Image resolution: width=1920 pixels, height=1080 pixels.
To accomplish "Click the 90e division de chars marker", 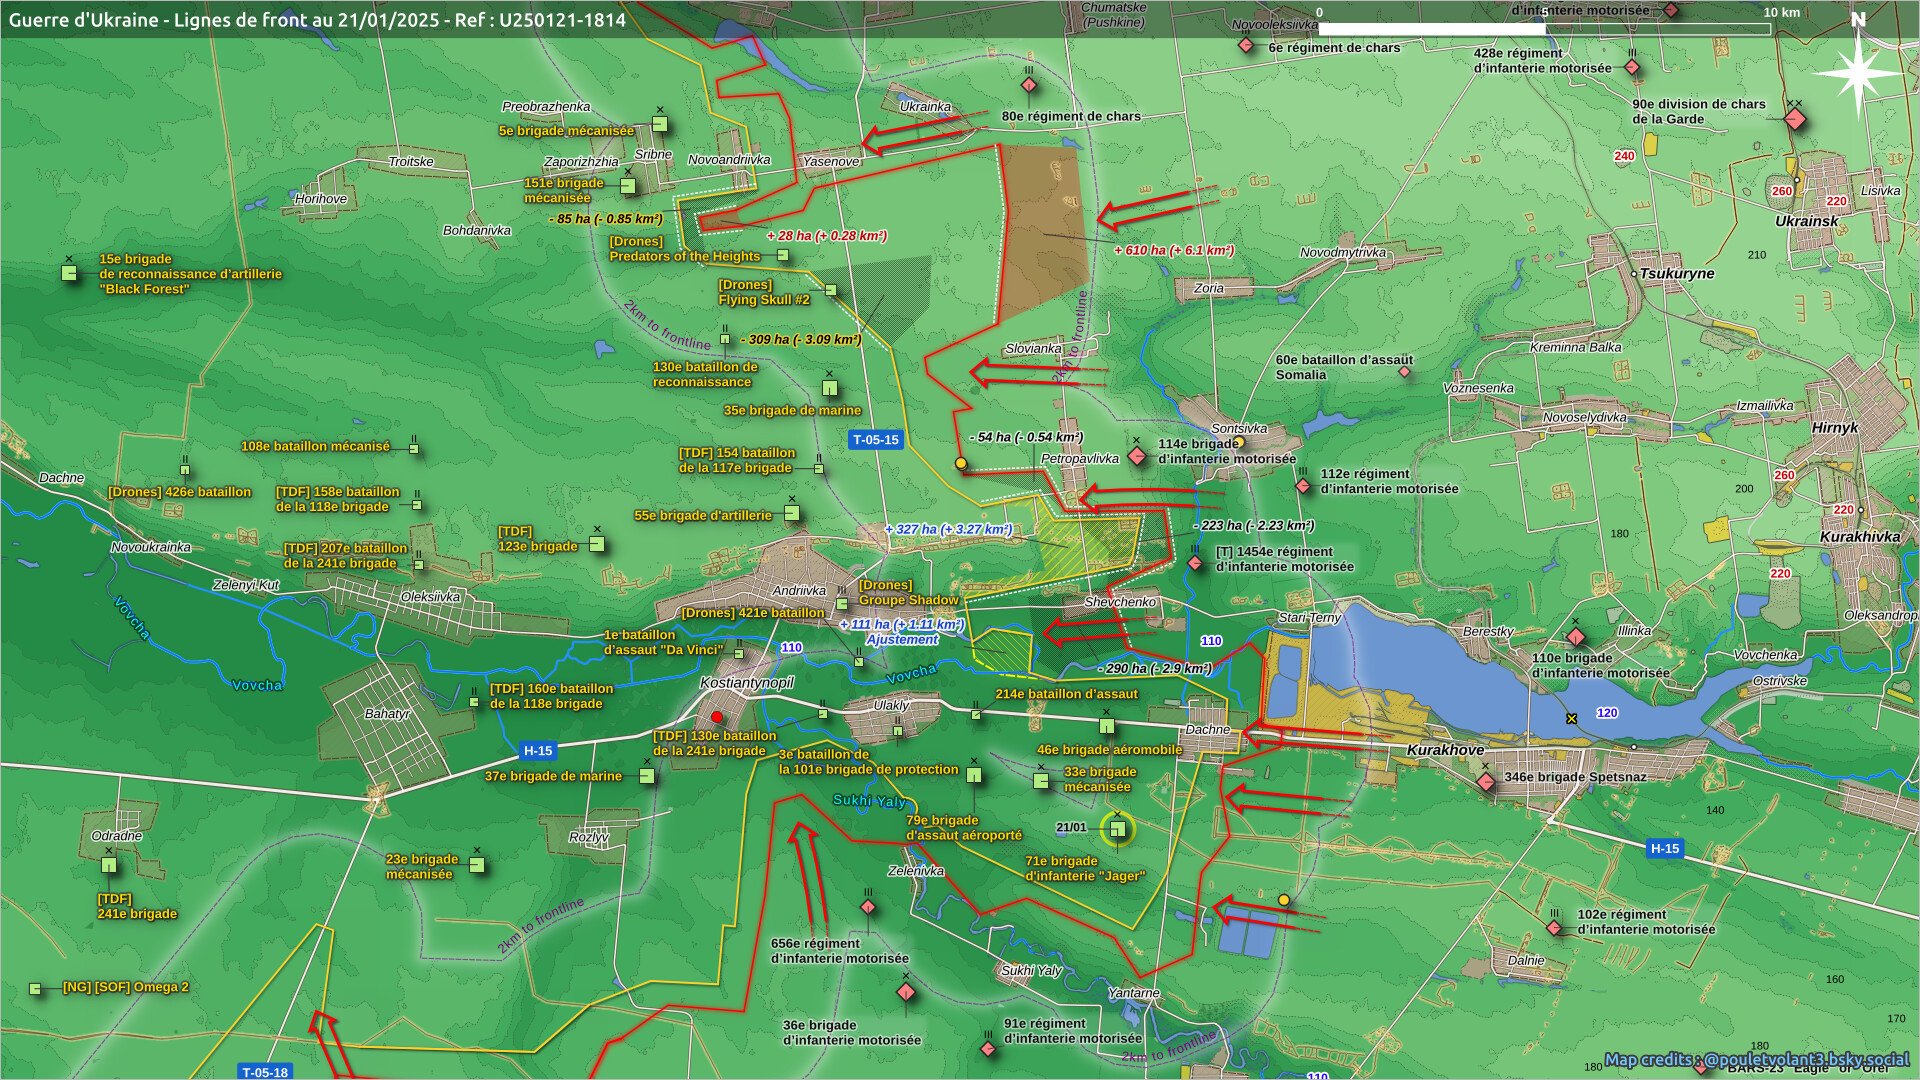I will click(1796, 120).
